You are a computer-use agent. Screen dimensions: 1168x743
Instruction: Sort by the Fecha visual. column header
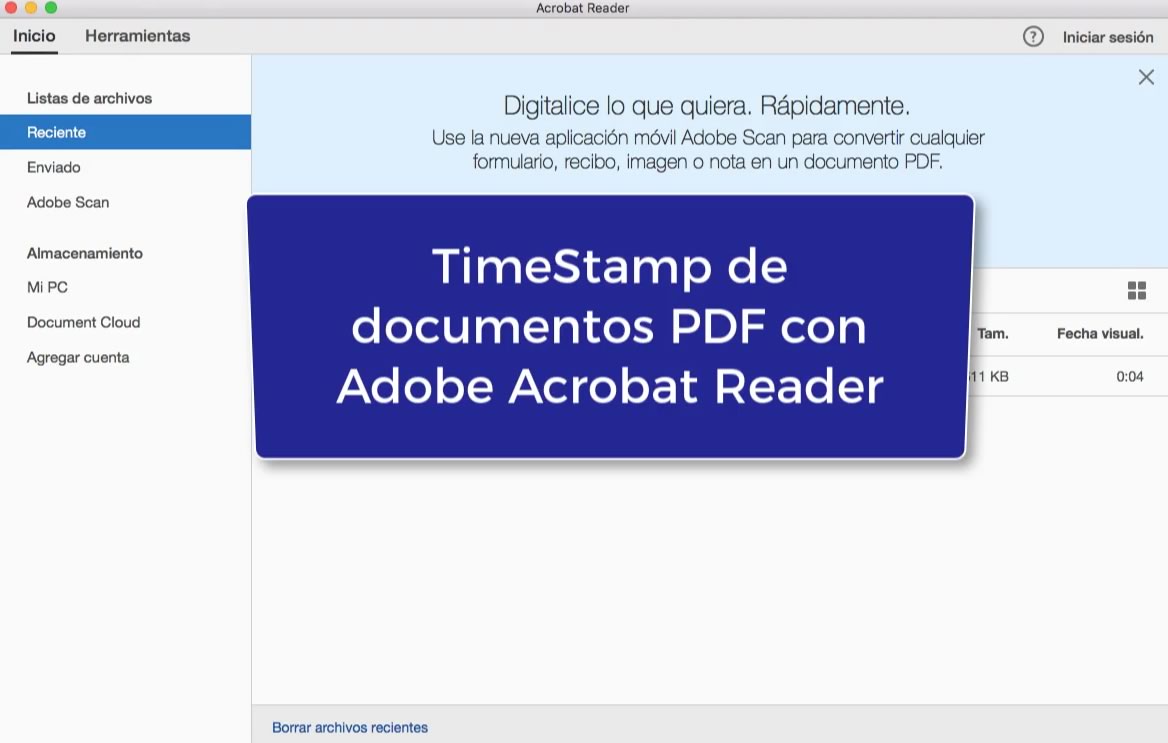[1099, 334]
